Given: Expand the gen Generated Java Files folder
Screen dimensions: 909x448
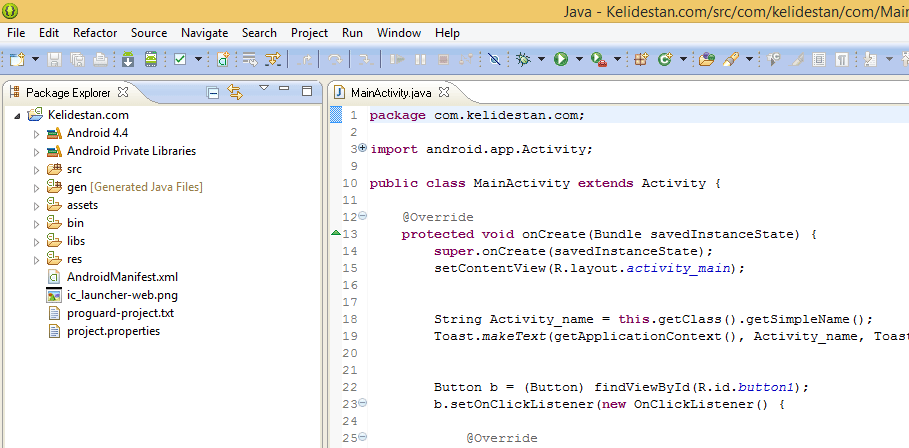Looking at the screenshot, I should pyautogui.click(x=37, y=188).
